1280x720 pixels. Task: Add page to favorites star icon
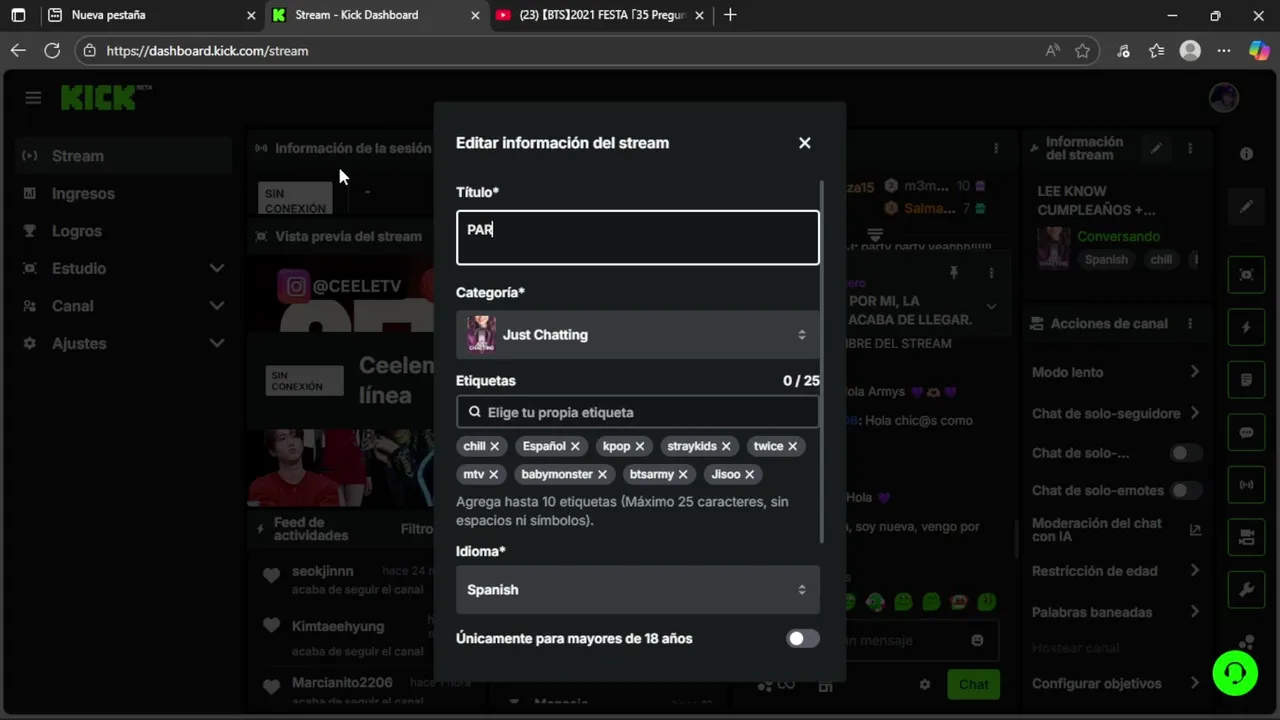[1082, 51]
